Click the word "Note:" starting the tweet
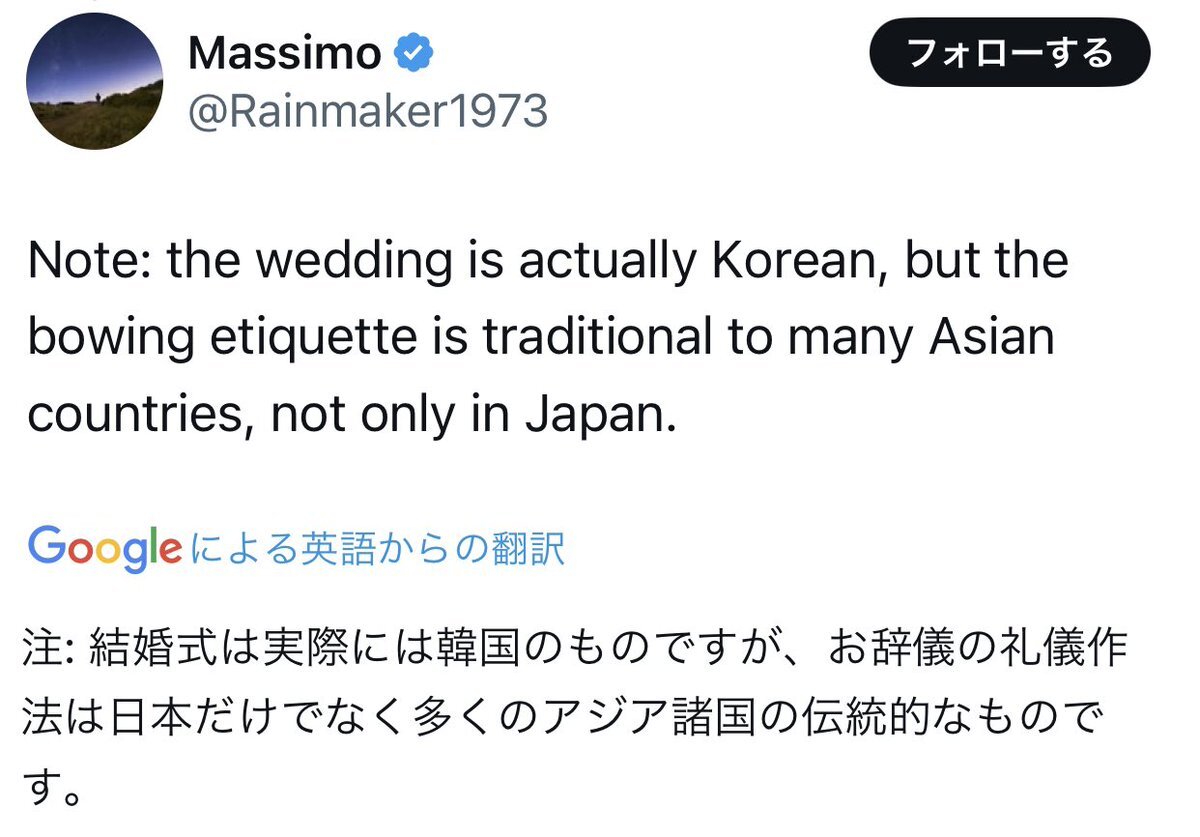 pyautogui.click(x=89, y=260)
